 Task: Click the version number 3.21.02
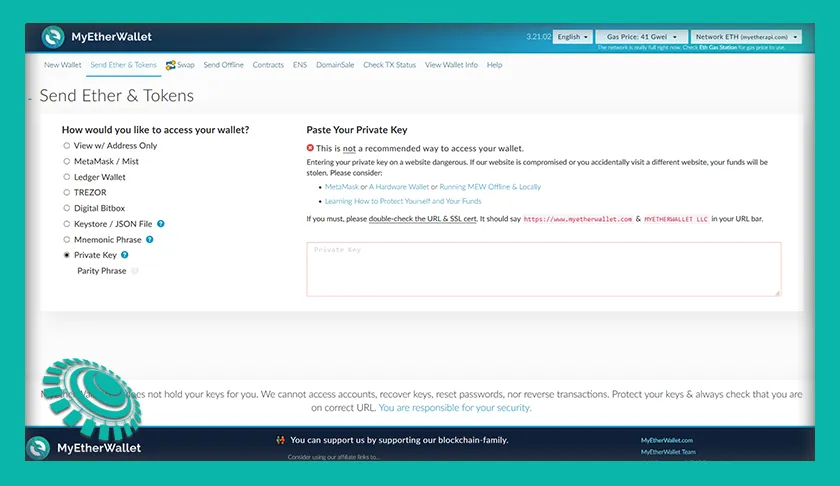pos(538,36)
